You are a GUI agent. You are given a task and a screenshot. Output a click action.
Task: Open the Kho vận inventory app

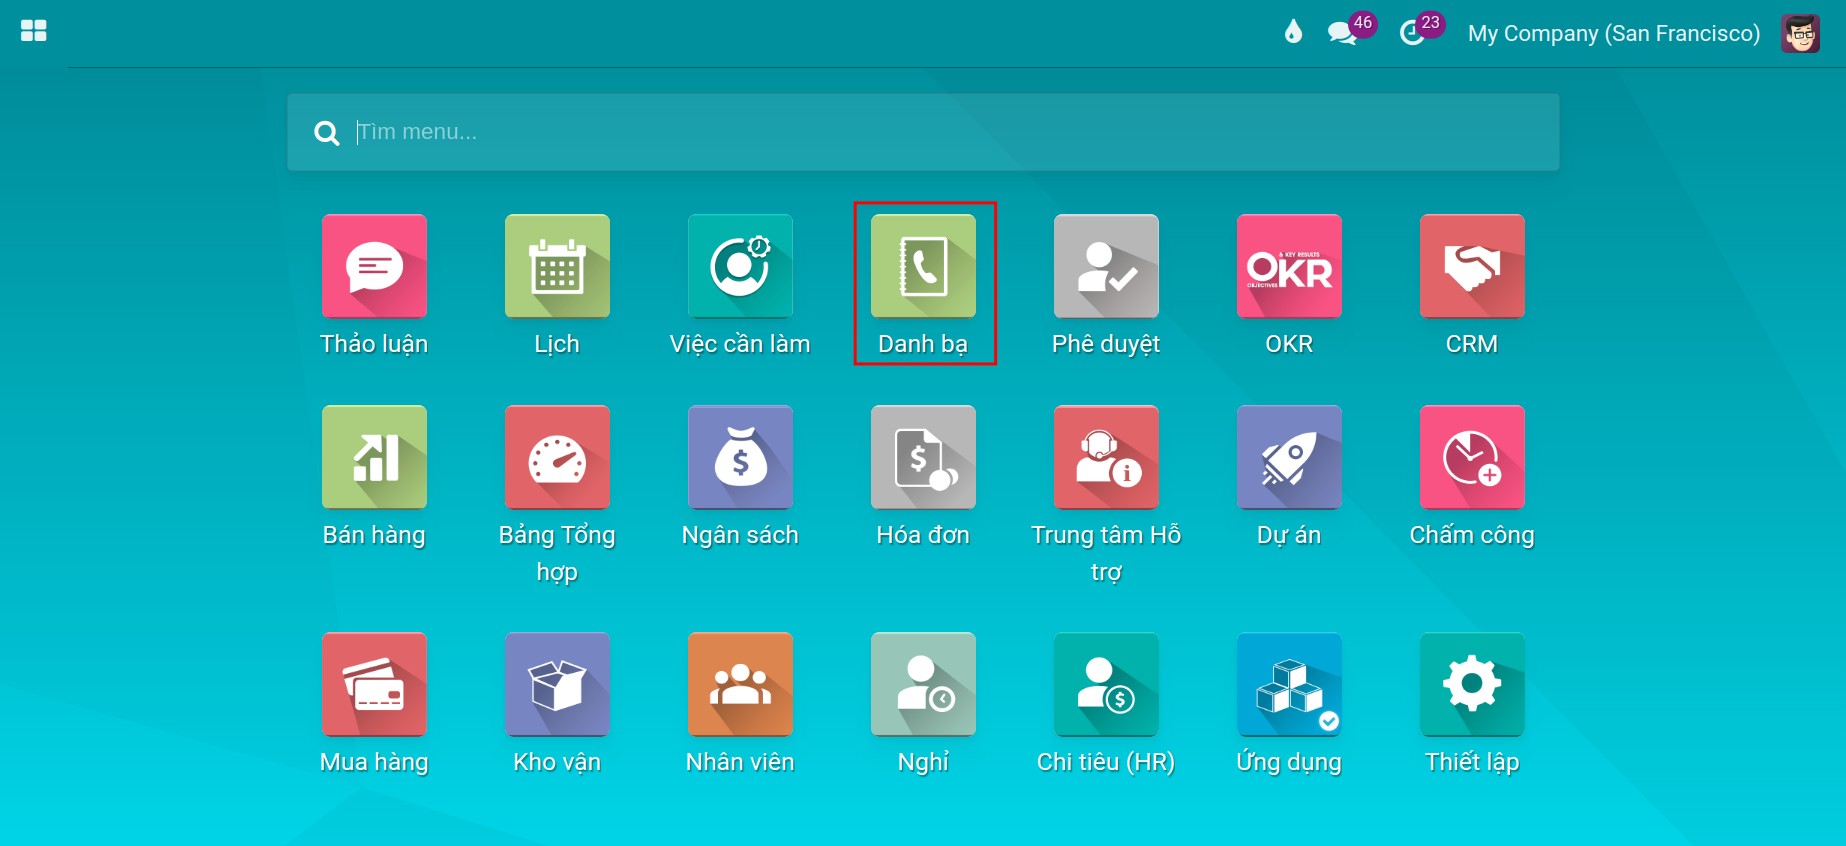point(557,684)
